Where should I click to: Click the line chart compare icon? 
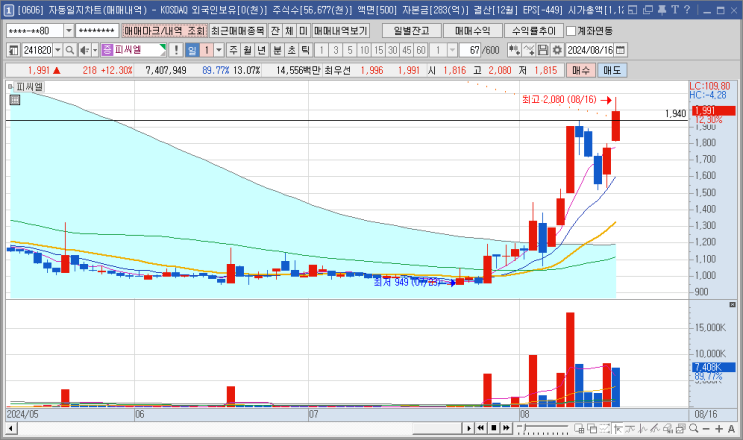point(529,50)
